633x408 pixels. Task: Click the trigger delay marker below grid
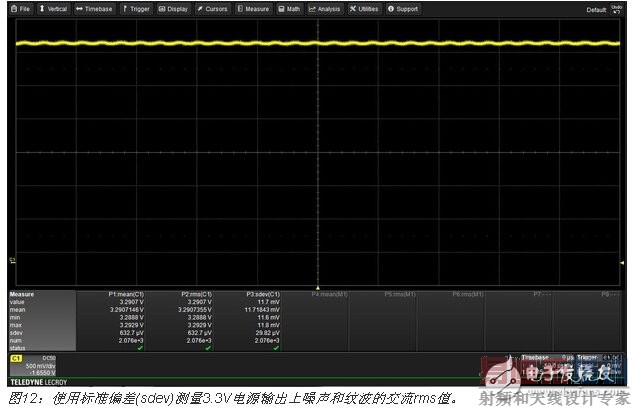[318, 288]
